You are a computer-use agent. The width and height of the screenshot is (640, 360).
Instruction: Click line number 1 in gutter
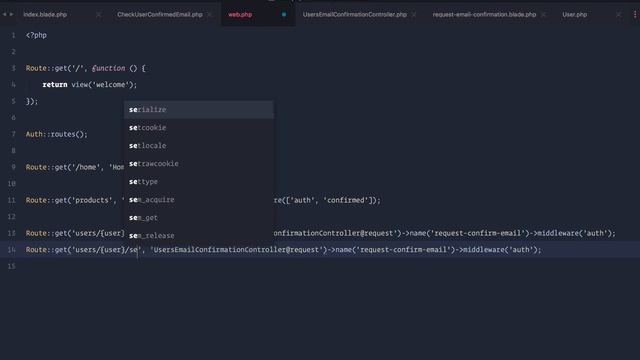point(13,36)
